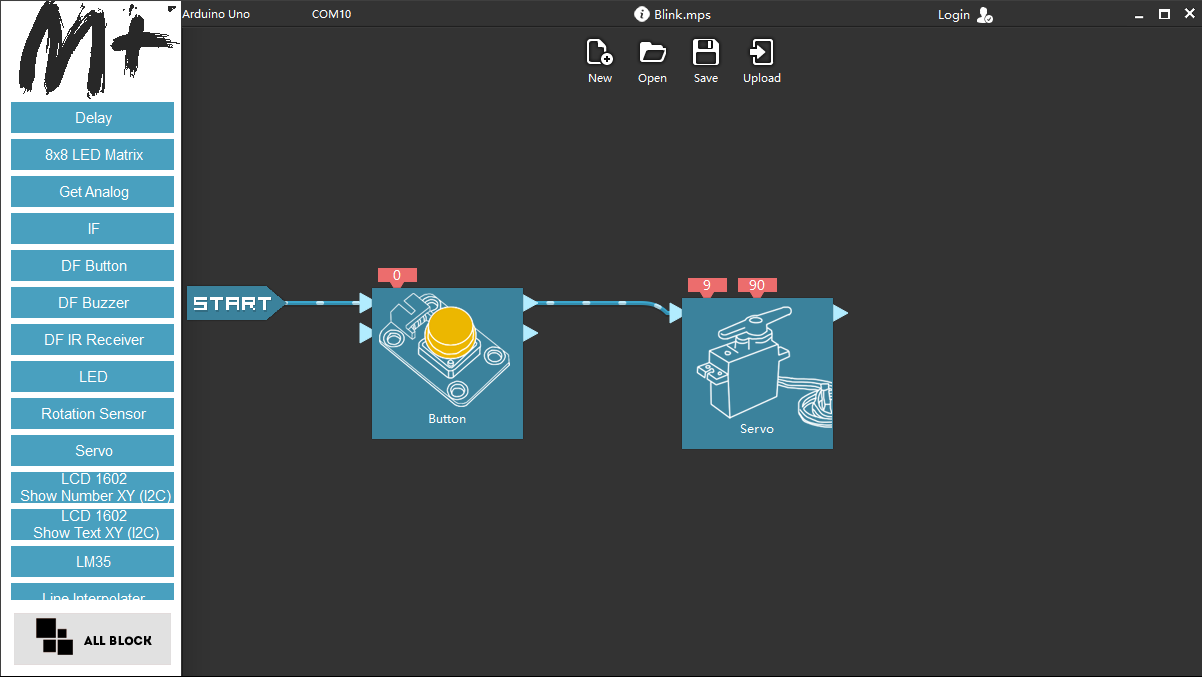Insert a Rotation Sensor block
The image size is (1202, 677).
pos(93,414)
